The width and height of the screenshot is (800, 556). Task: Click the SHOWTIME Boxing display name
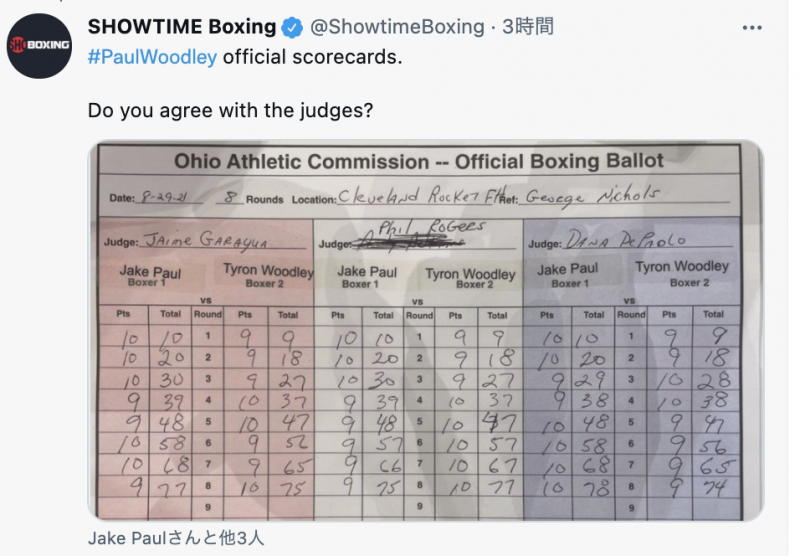pyautogui.click(x=182, y=27)
